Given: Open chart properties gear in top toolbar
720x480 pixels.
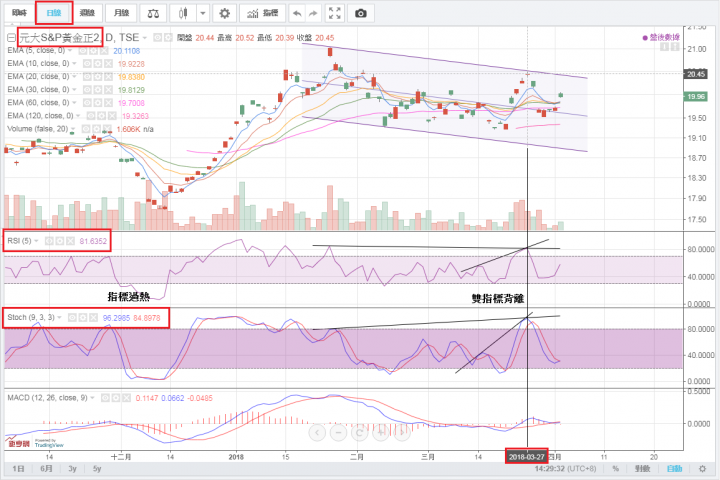Looking at the screenshot, I should (x=224, y=14).
